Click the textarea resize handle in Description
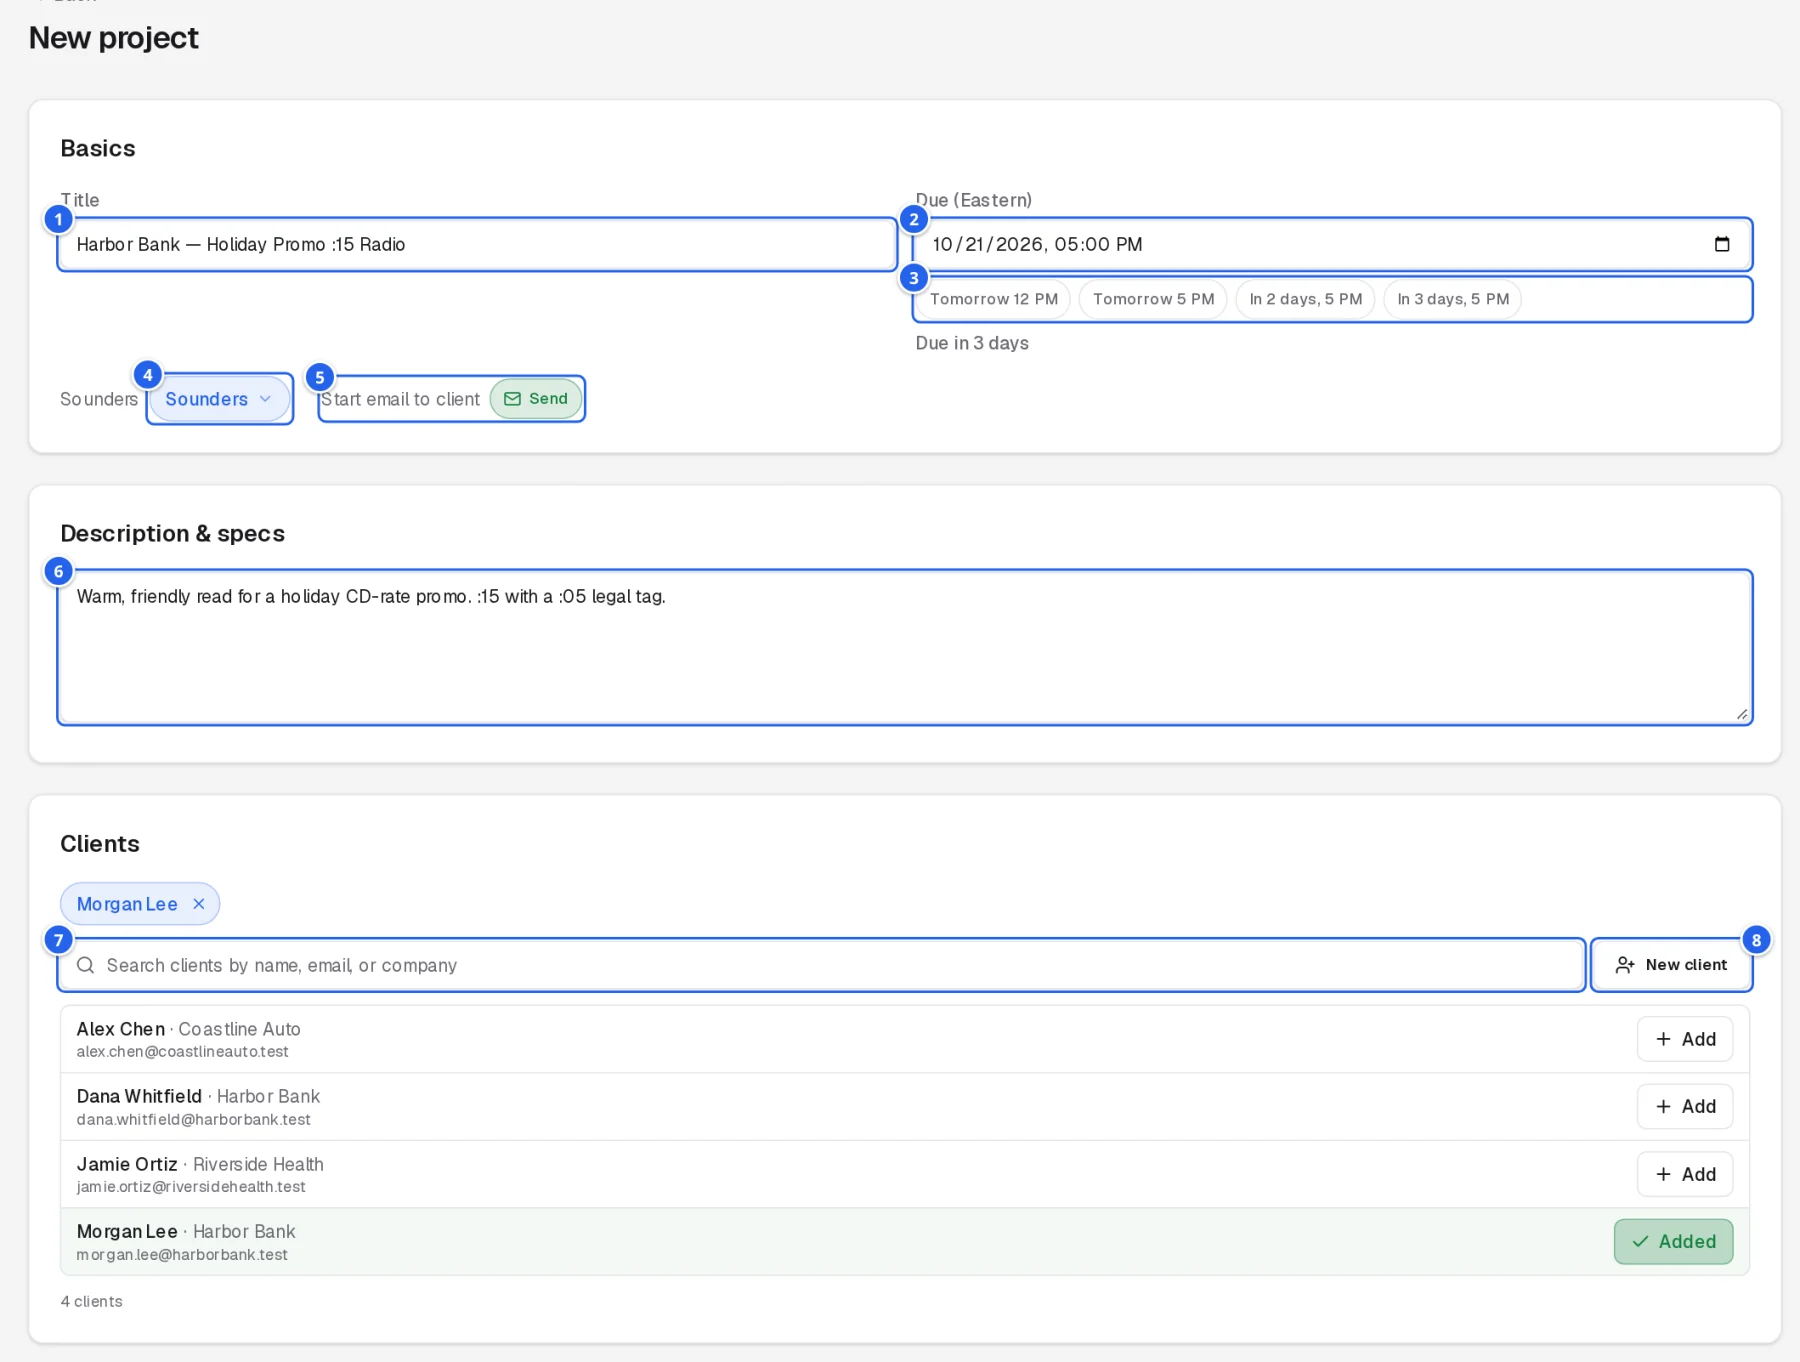1800x1362 pixels. [1742, 714]
